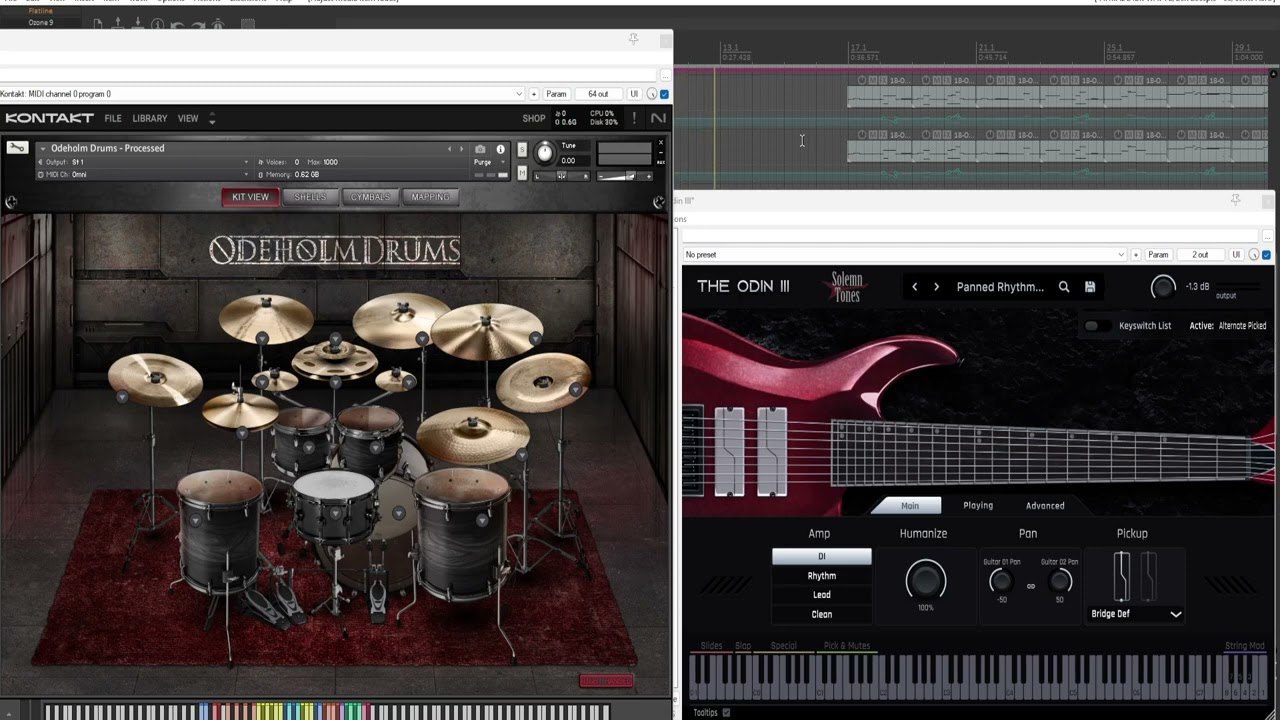This screenshot has height=720, width=1280.
Task: Go to next Kontakt instrument arrow
Action: 461,149
